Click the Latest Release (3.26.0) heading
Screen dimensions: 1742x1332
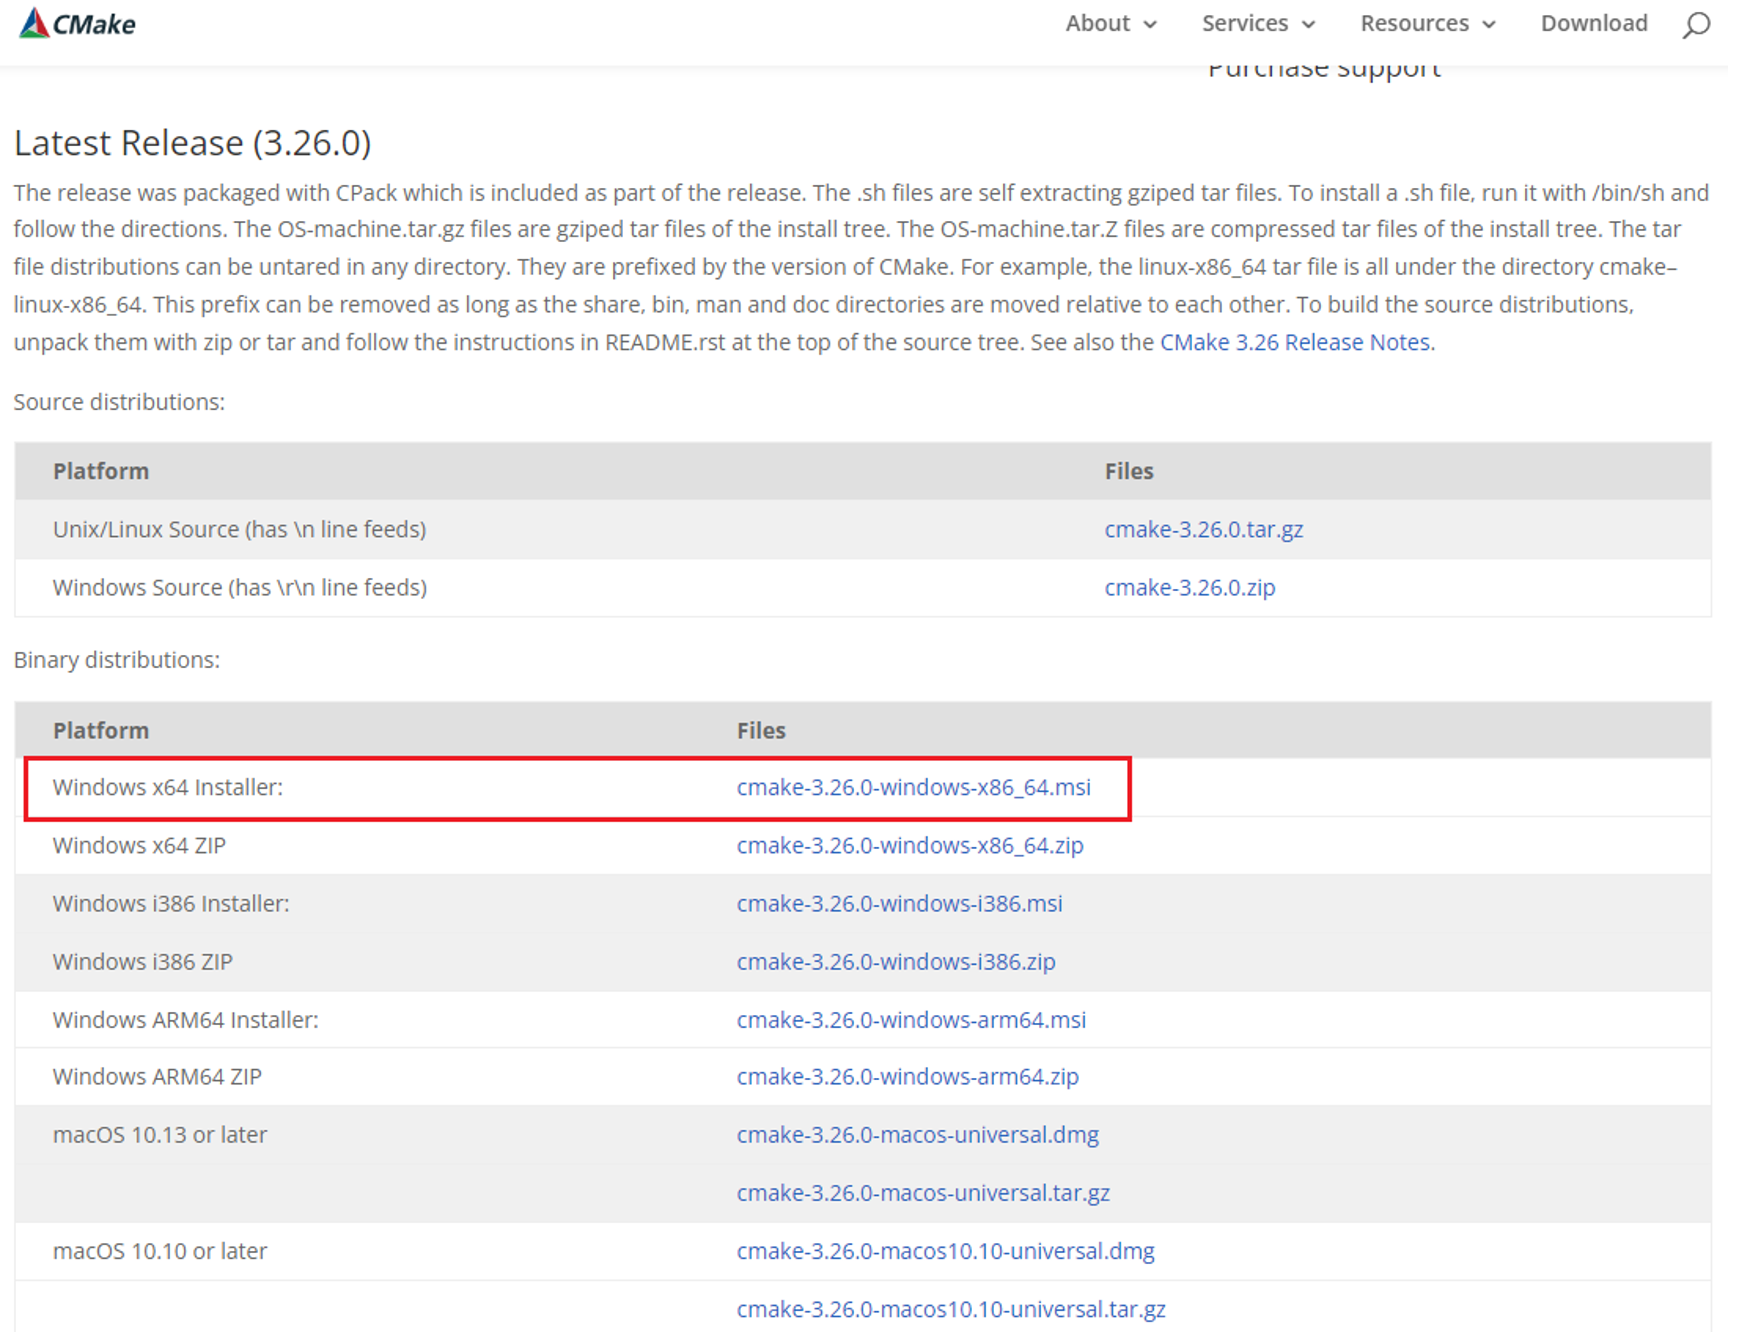click(x=192, y=143)
